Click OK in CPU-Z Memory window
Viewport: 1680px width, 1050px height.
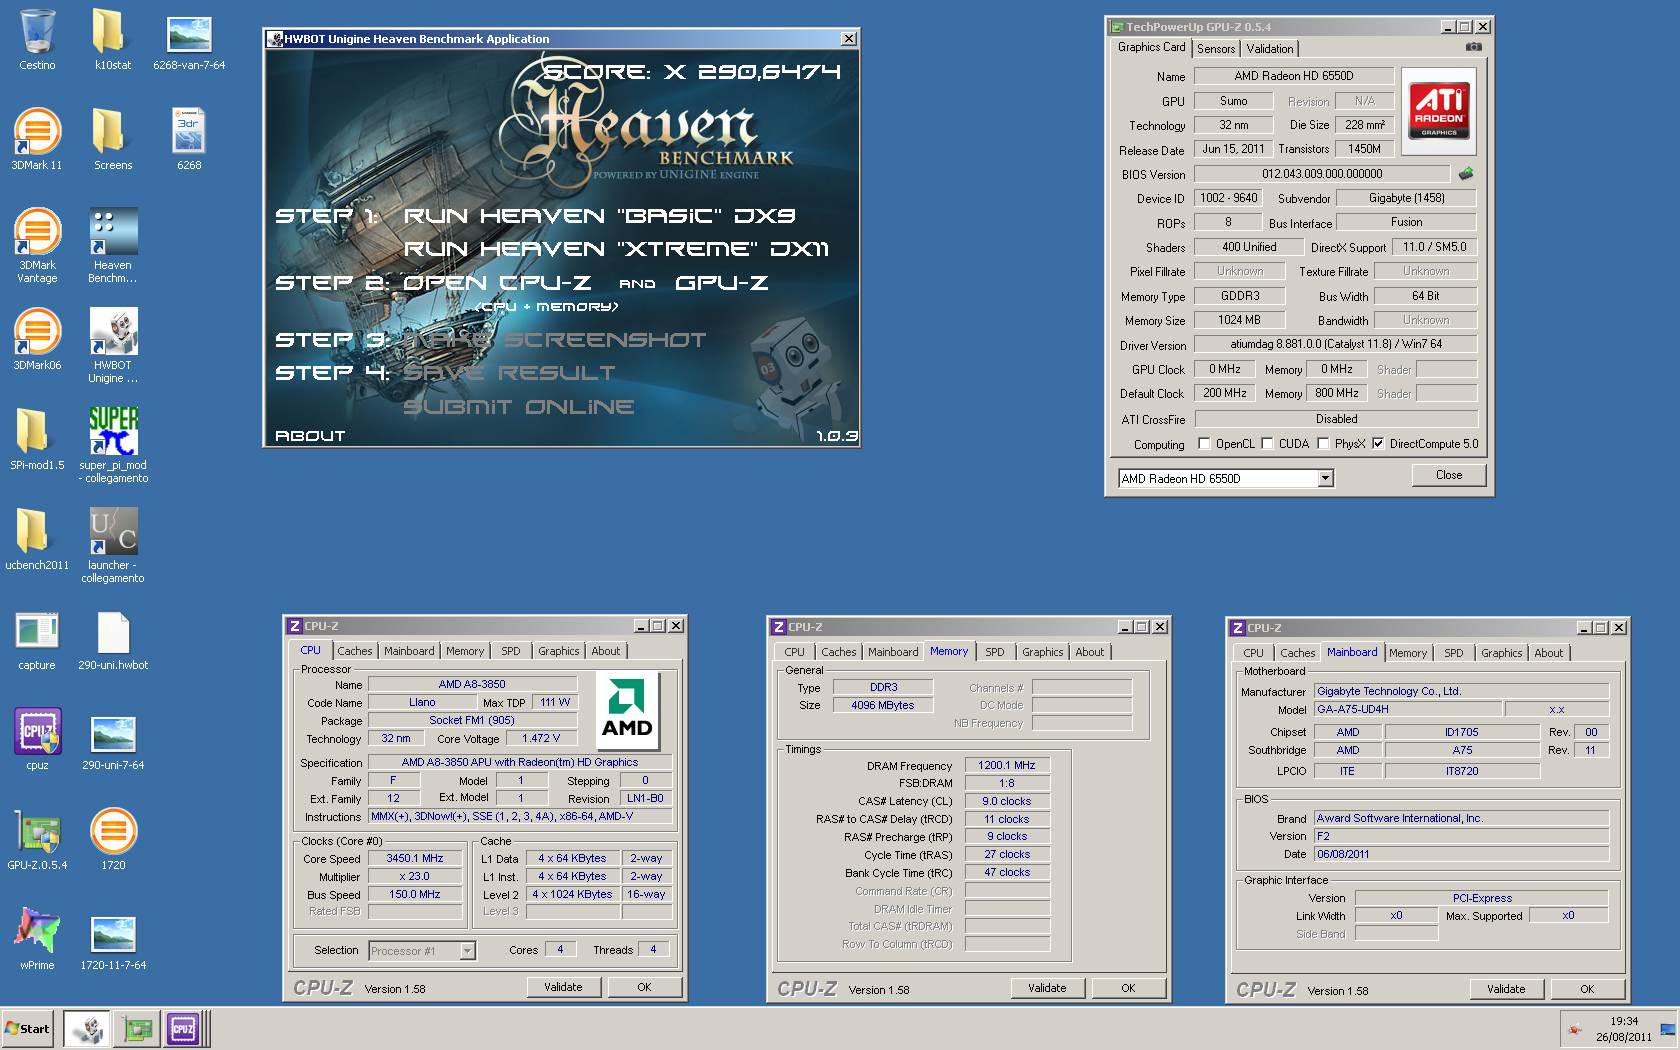(x=1128, y=988)
